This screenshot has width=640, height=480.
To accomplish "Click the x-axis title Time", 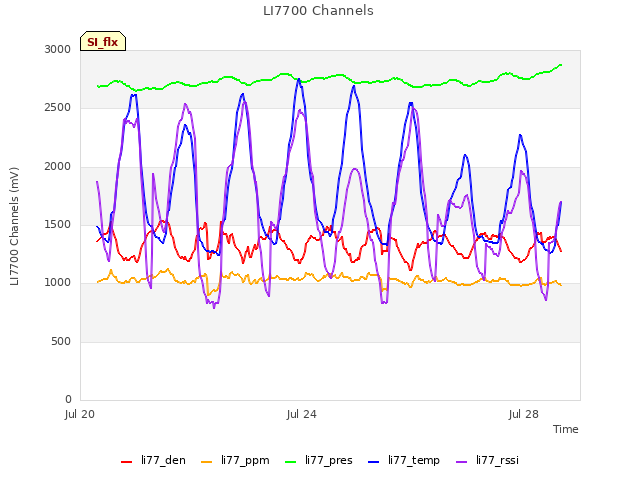I will tap(566, 429).
